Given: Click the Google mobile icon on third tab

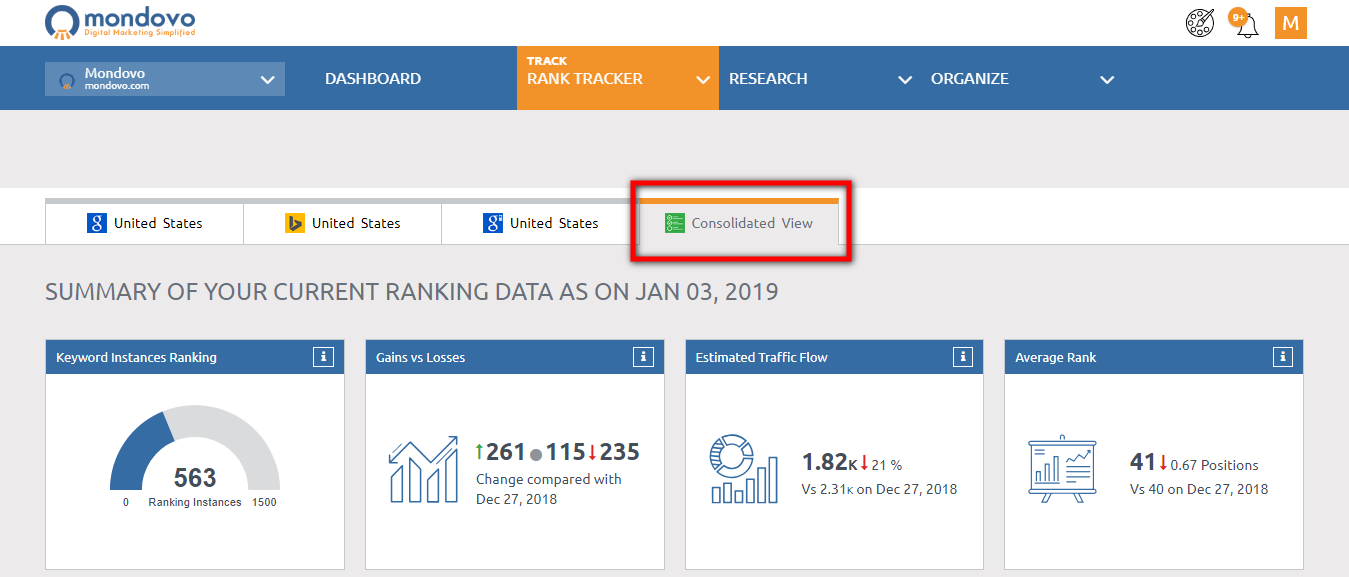Looking at the screenshot, I should (493, 223).
